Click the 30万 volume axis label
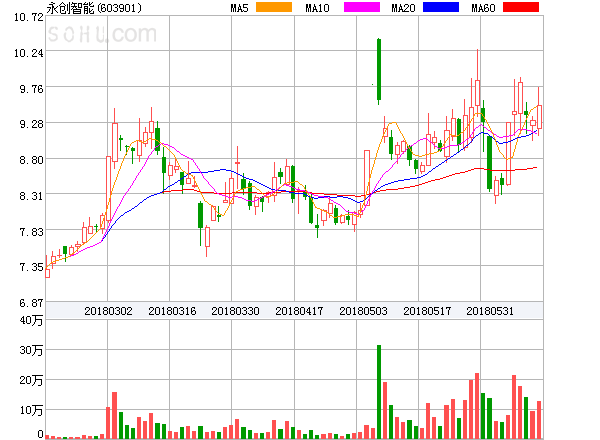The width and height of the screenshot is (600, 440). tap(31, 350)
